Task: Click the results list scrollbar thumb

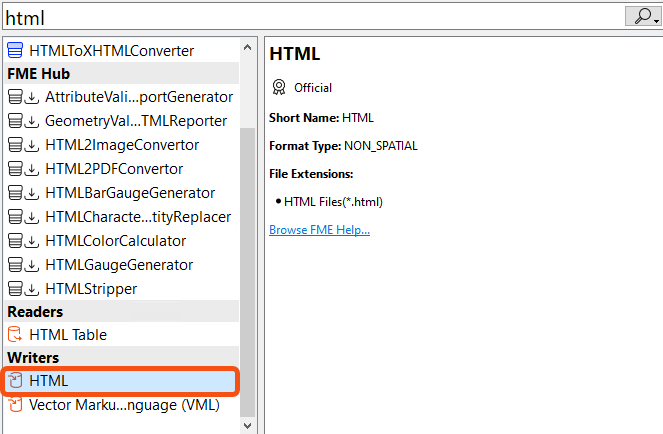Action: point(248,272)
